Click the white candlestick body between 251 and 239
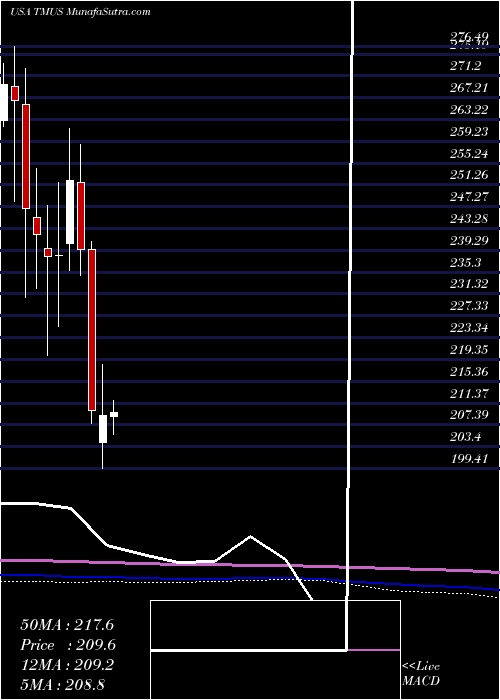 (x=70, y=212)
